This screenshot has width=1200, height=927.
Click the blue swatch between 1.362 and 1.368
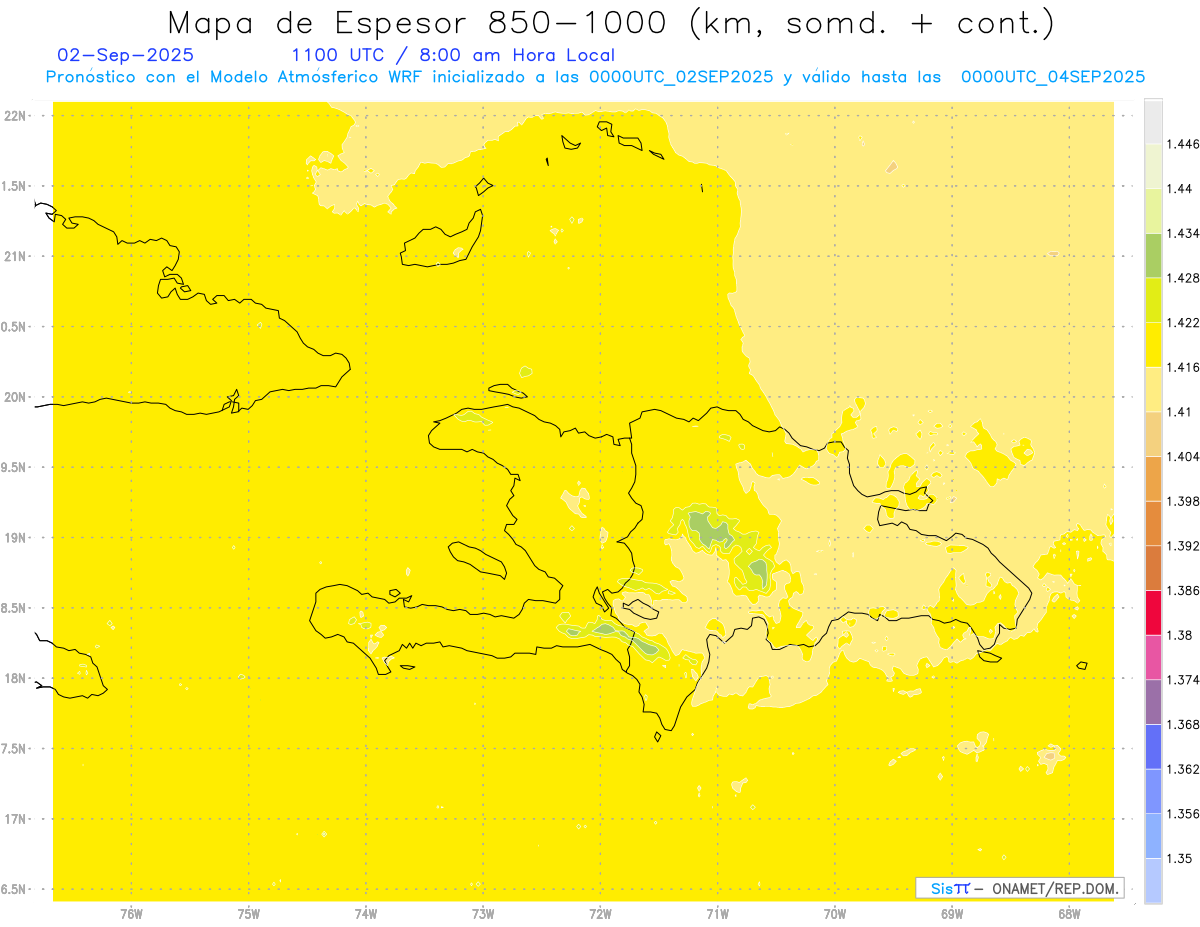(x=1153, y=746)
